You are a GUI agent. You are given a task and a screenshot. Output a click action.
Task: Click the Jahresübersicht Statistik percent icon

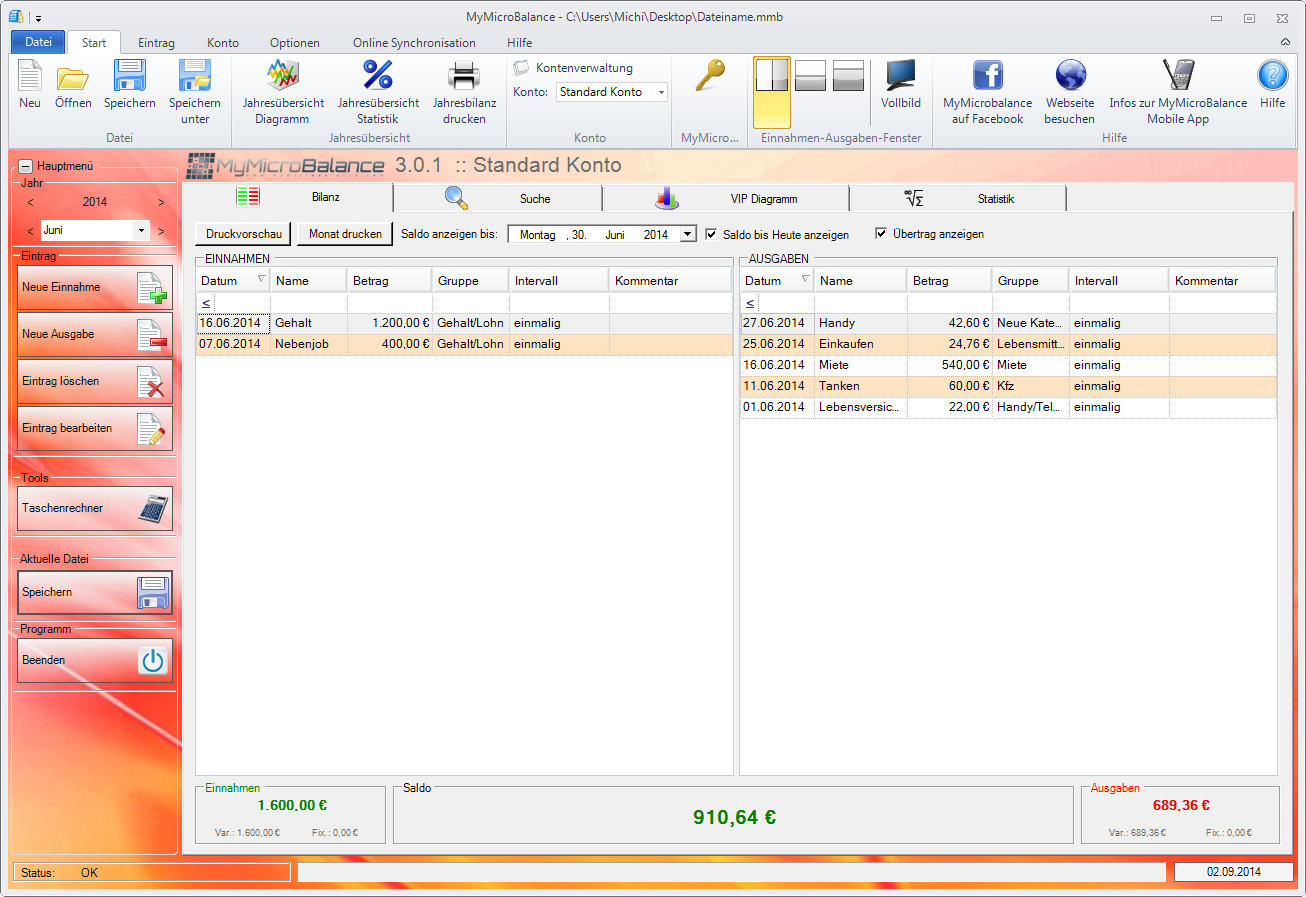pyautogui.click(x=378, y=77)
